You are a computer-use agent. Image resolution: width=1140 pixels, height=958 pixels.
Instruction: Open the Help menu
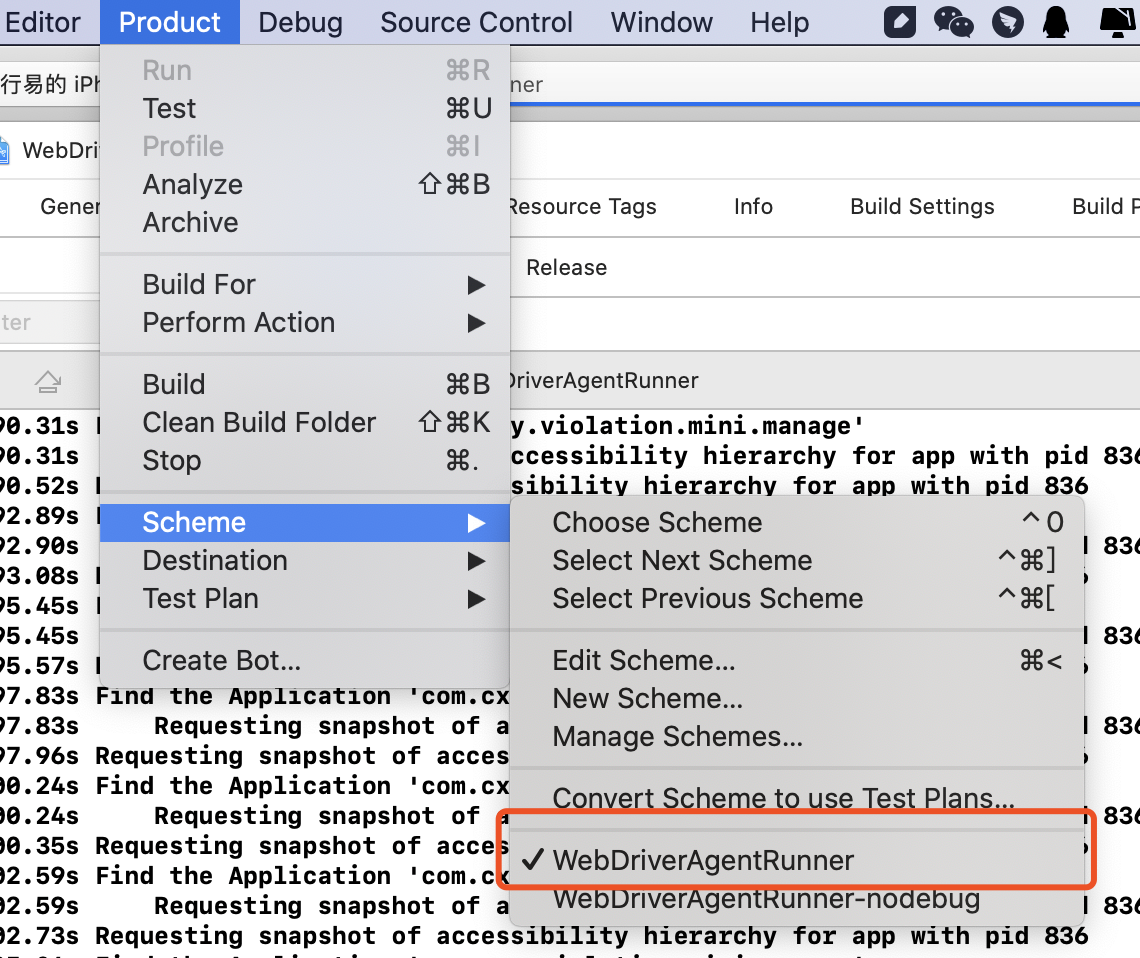[779, 22]
